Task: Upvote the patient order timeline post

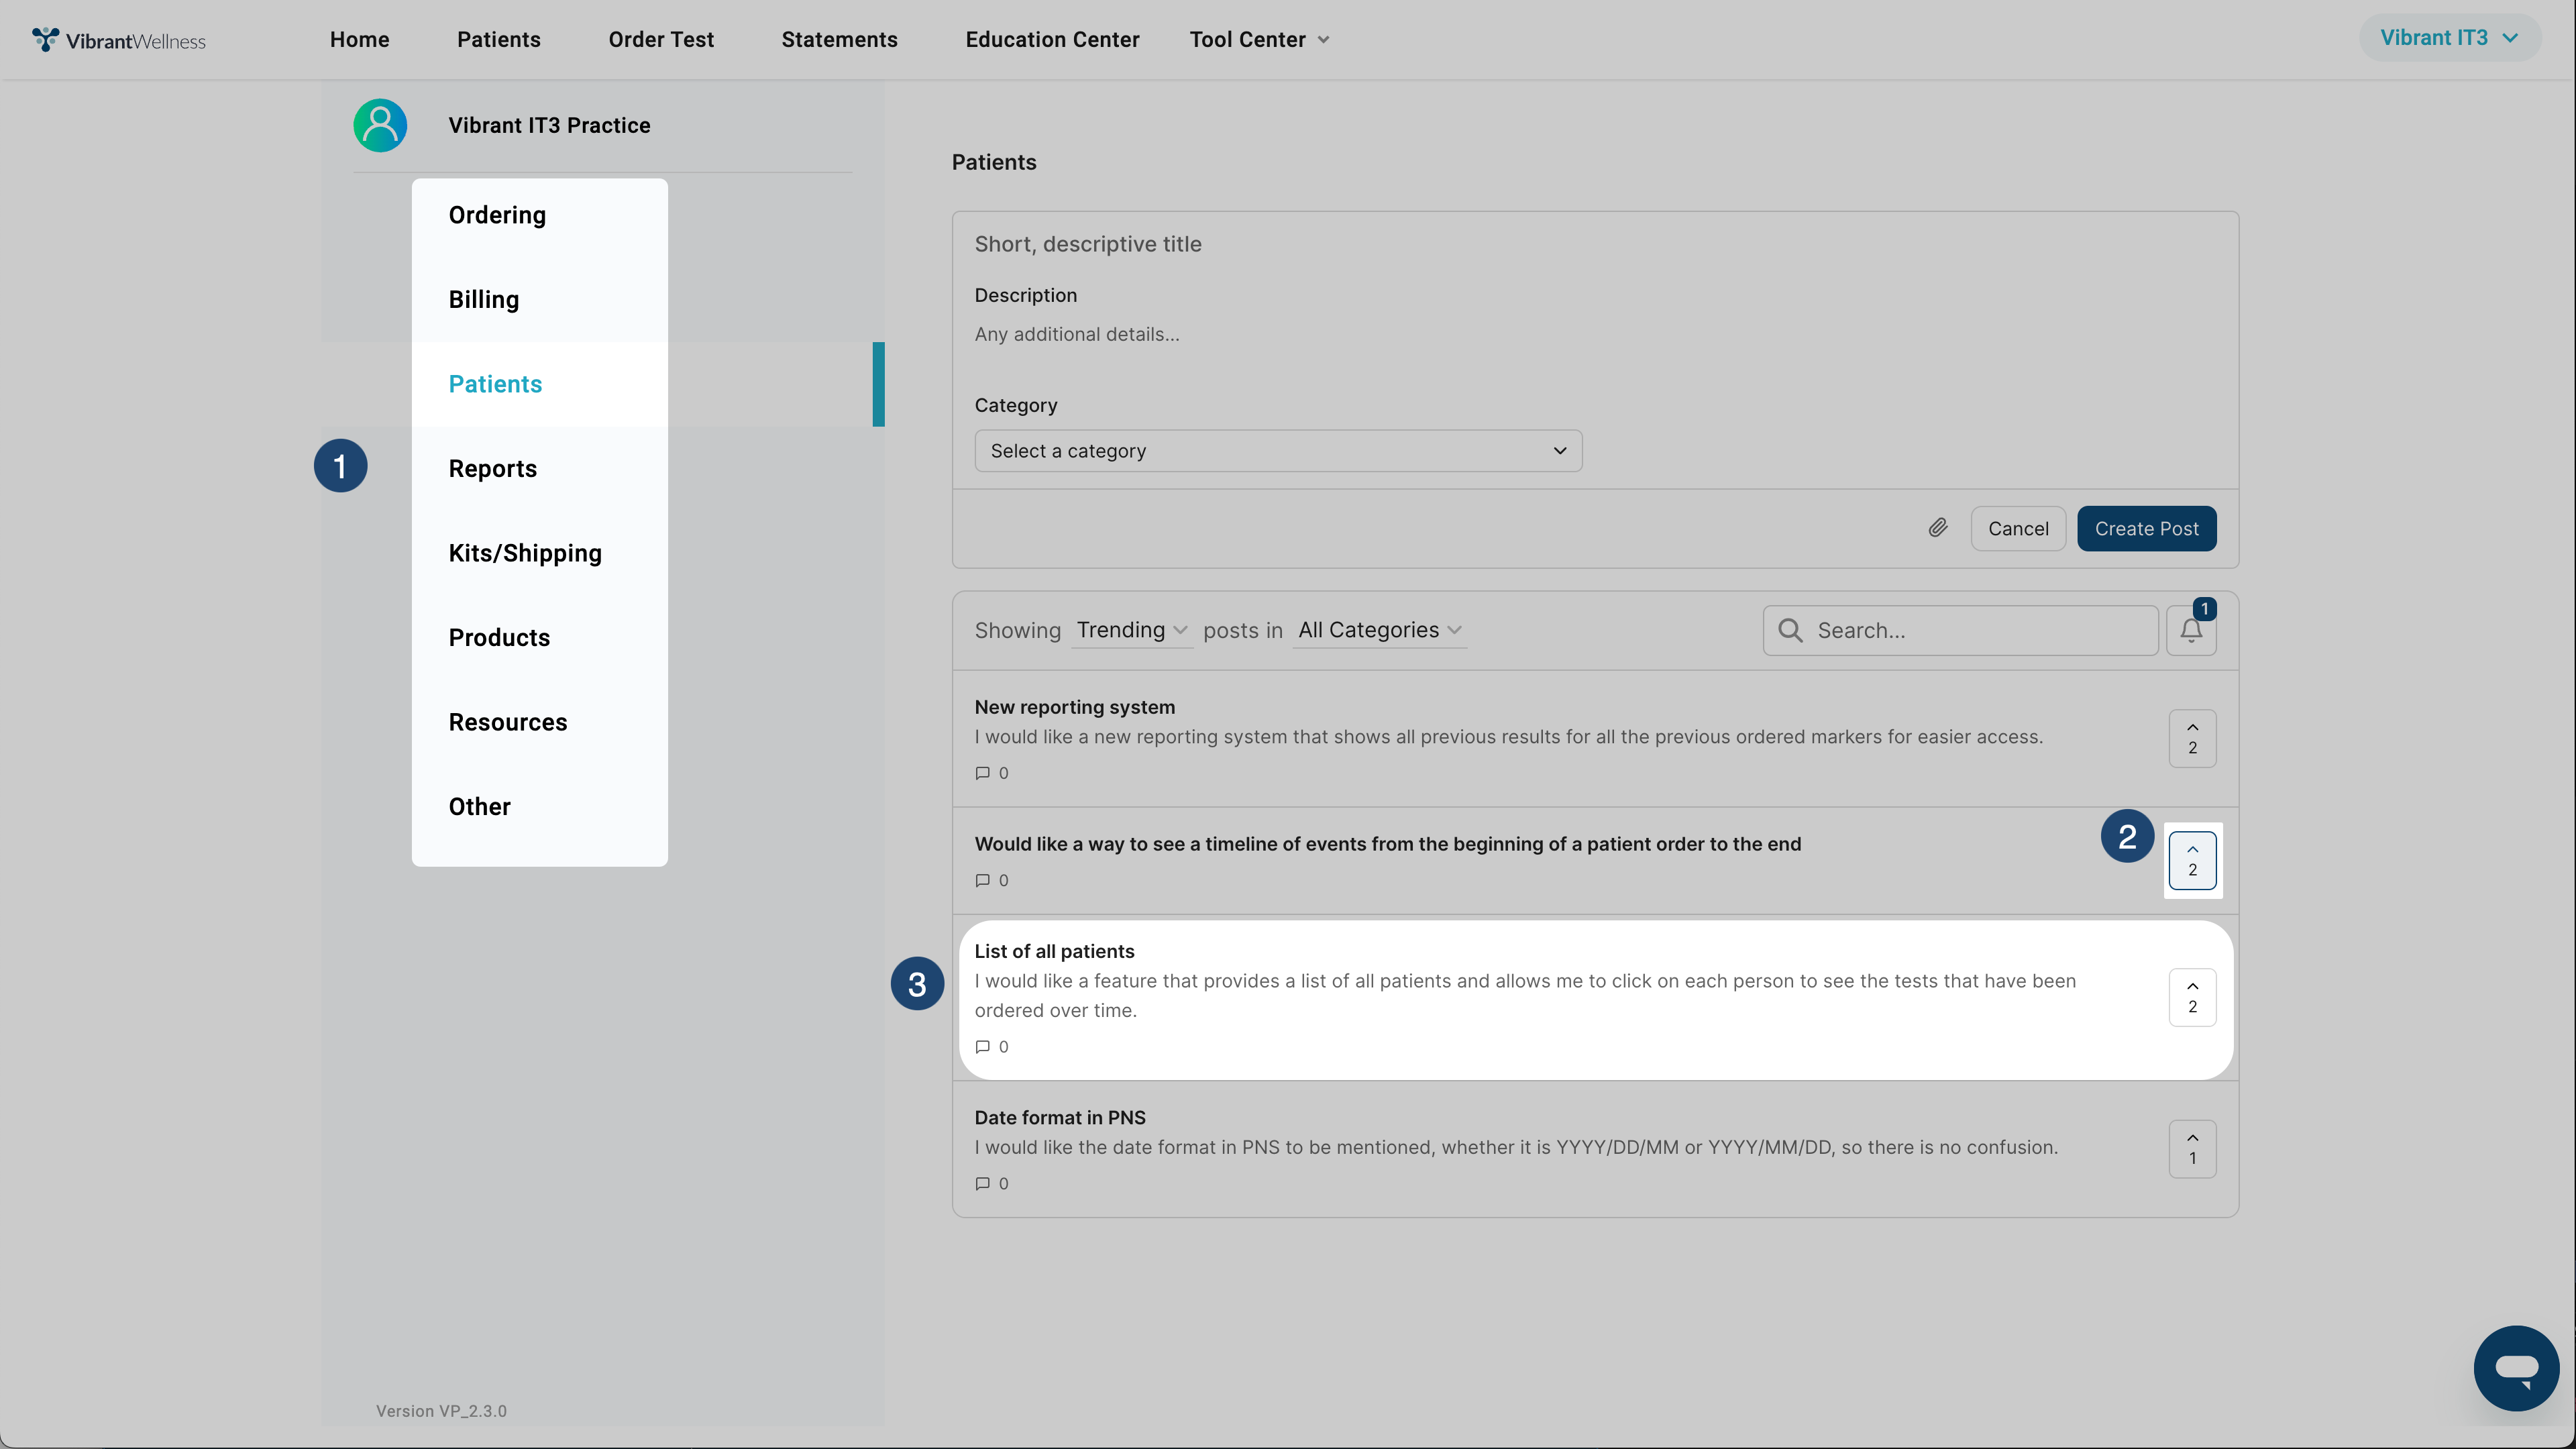Action: coord(2192,860)
